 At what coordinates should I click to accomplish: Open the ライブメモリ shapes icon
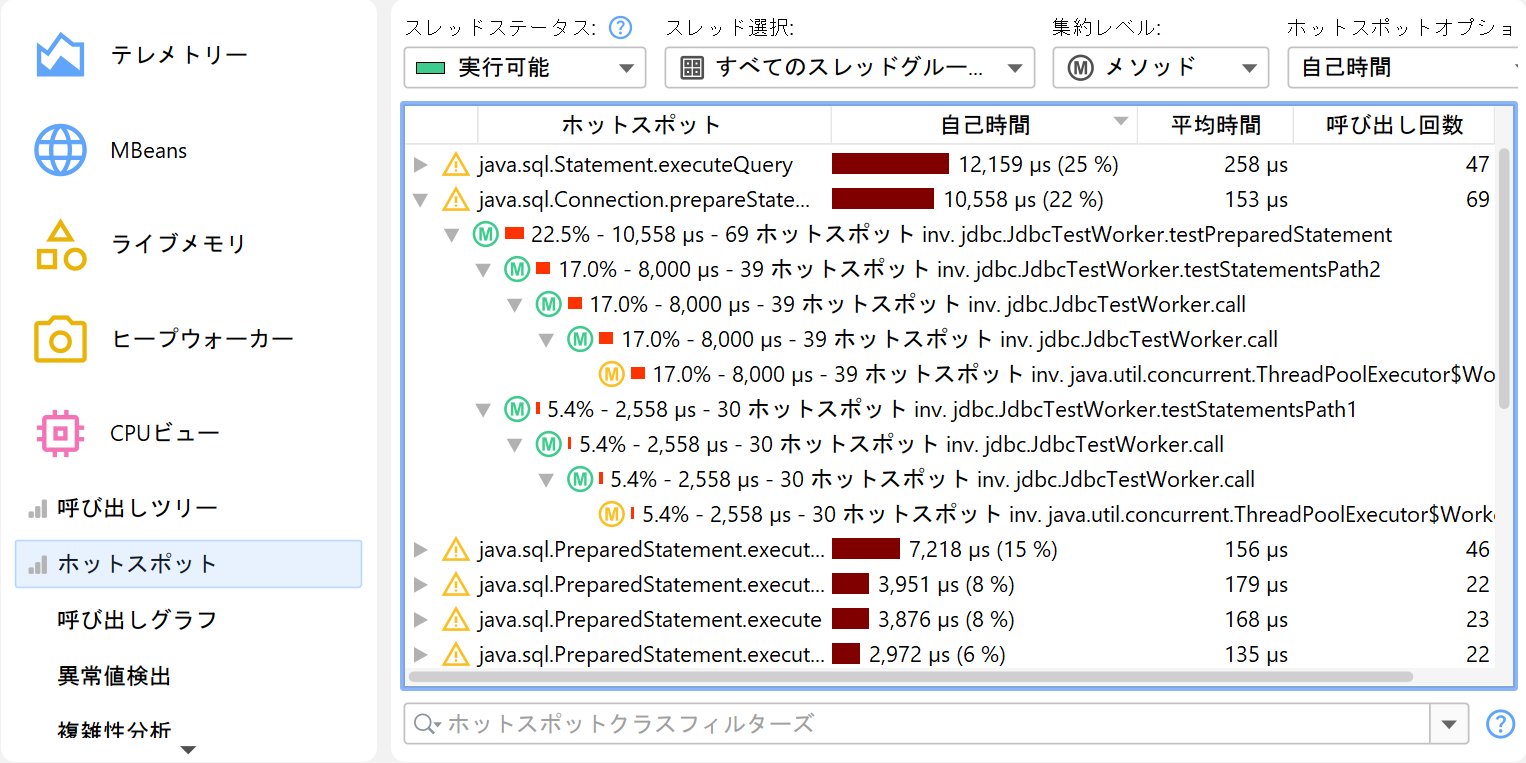[60, 245]
